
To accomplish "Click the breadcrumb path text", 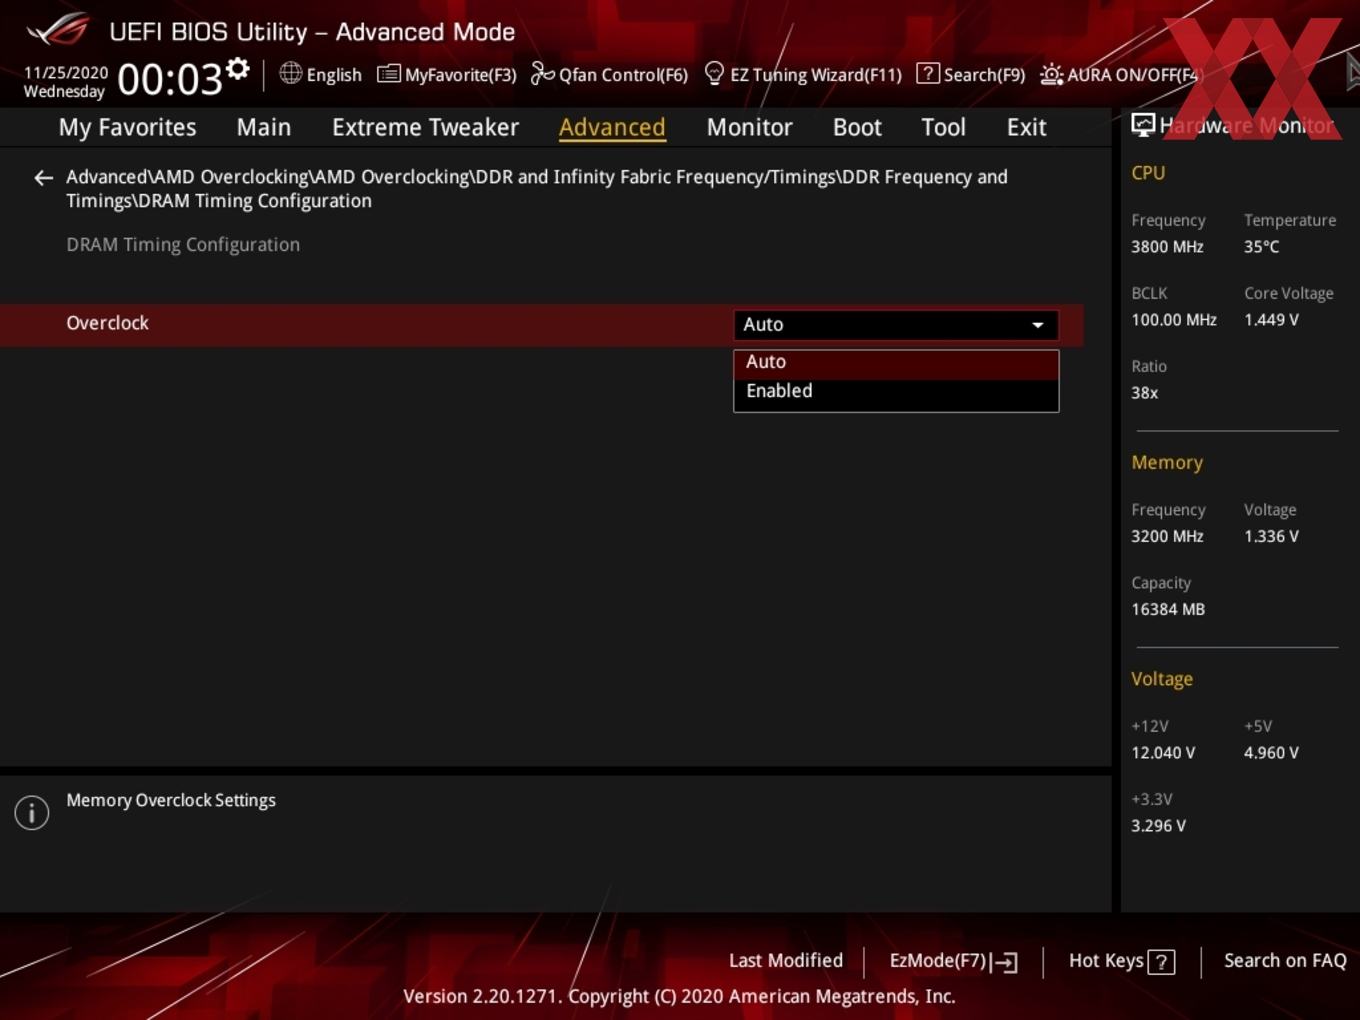I will click(537, 189).
